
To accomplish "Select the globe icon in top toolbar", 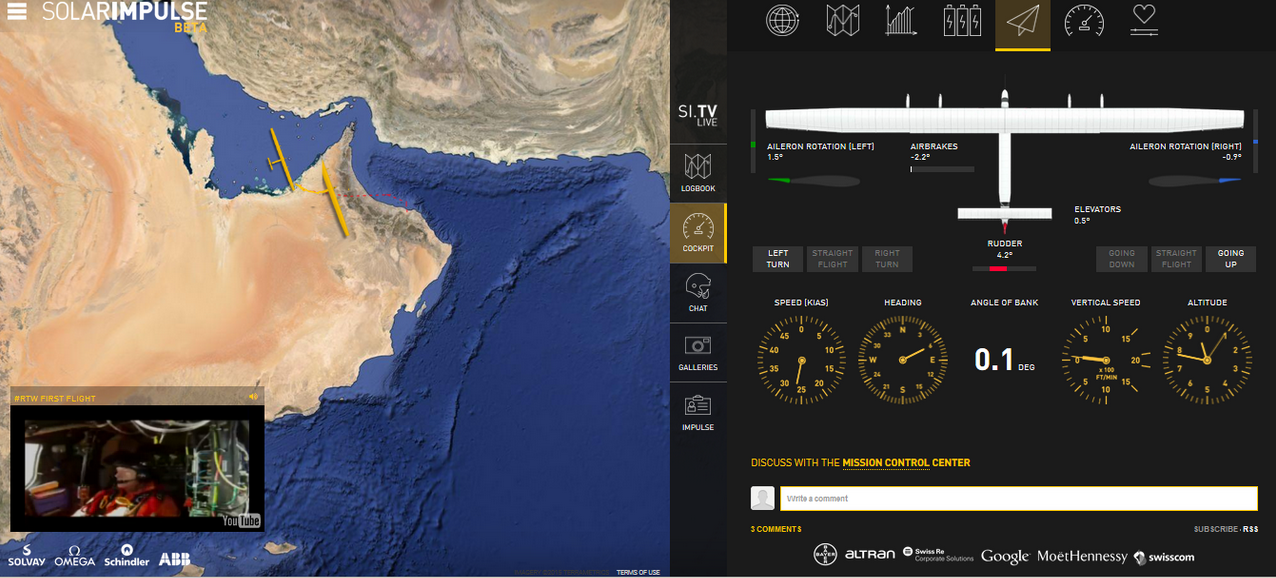I will 782,21.
